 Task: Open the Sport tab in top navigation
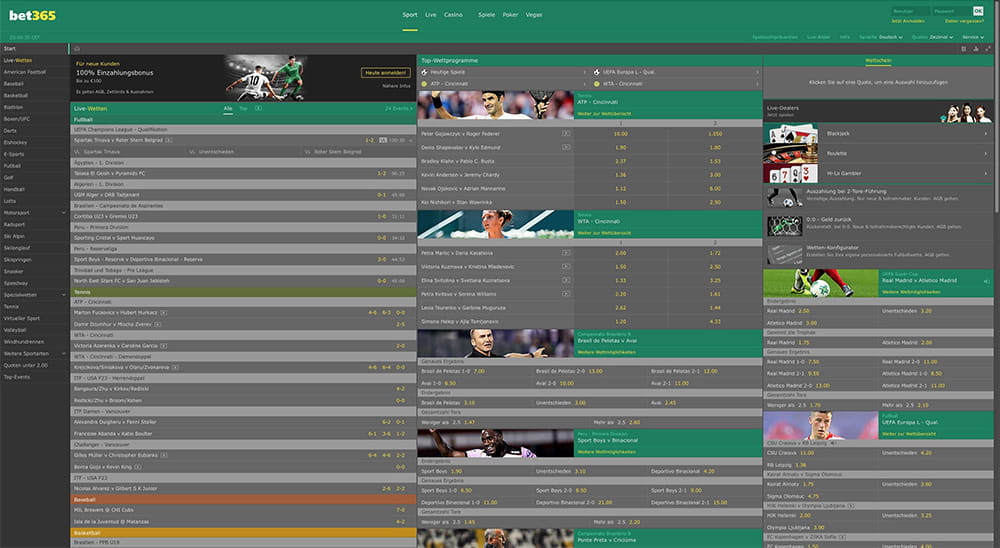coord(410,15)
